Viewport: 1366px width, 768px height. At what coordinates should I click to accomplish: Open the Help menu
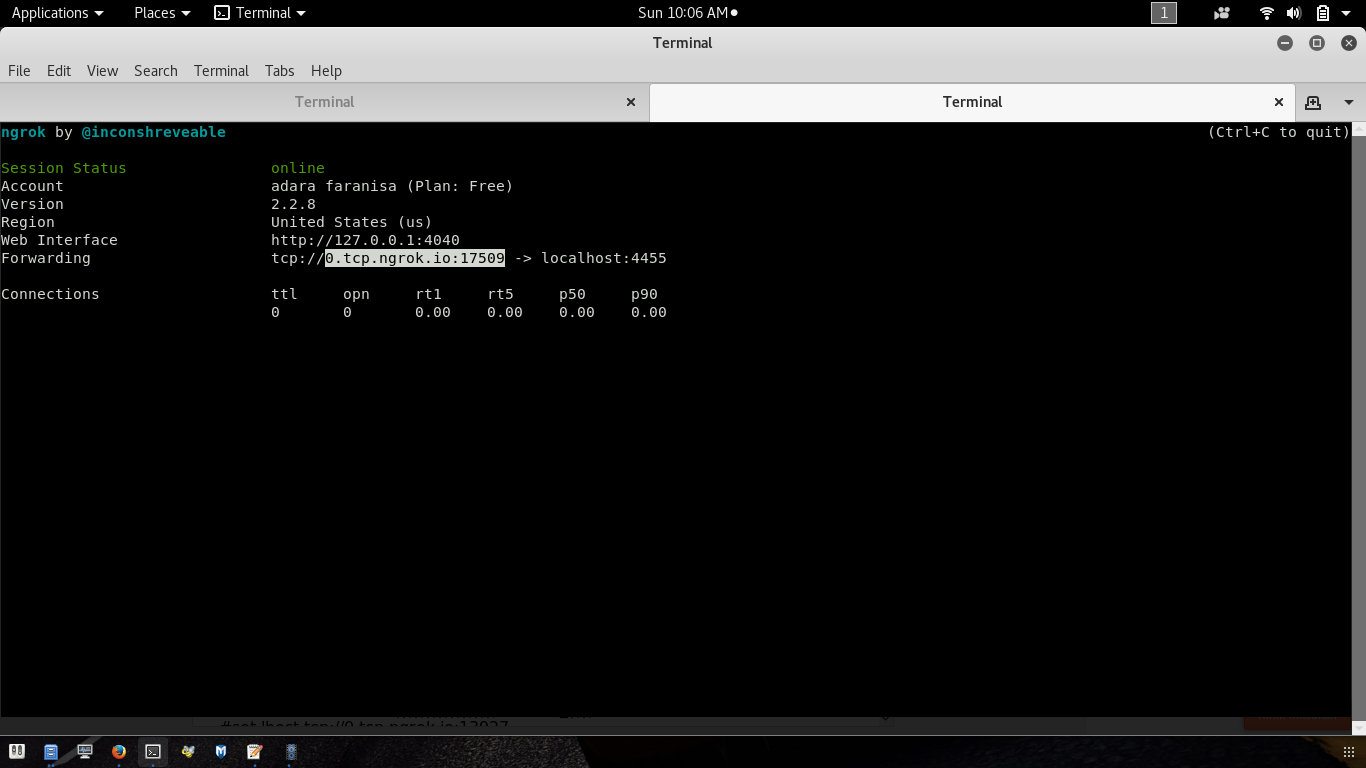tap(326, 70)
